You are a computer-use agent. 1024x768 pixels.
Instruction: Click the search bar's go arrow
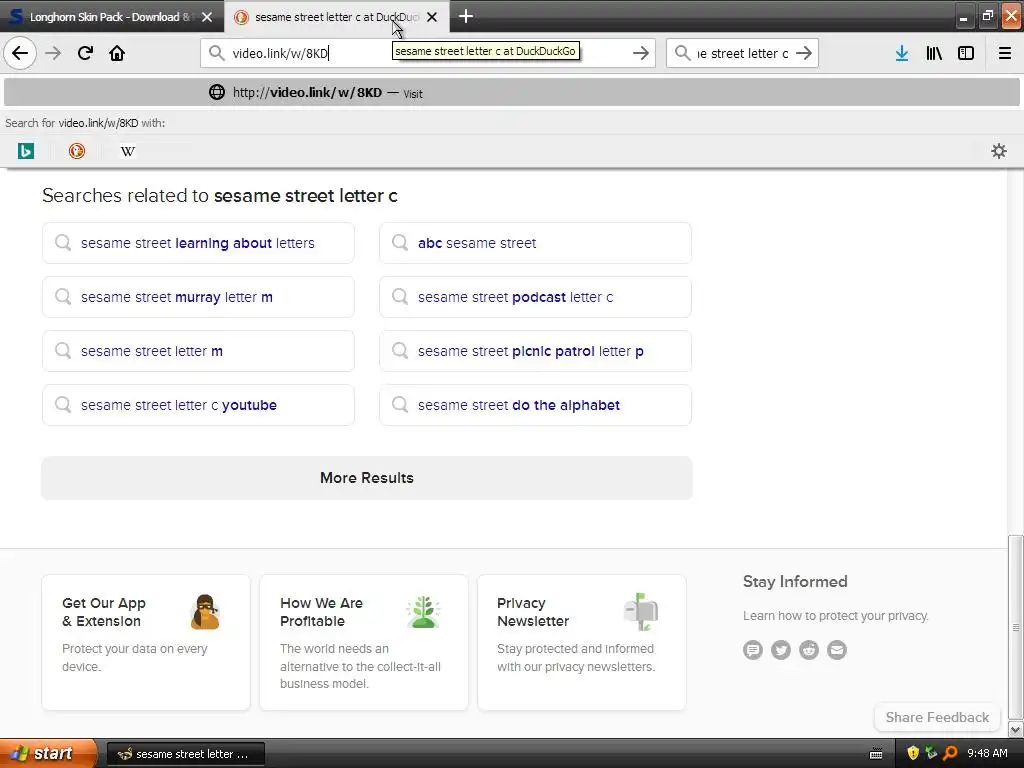pyautogui.click(x=804, y=53)
